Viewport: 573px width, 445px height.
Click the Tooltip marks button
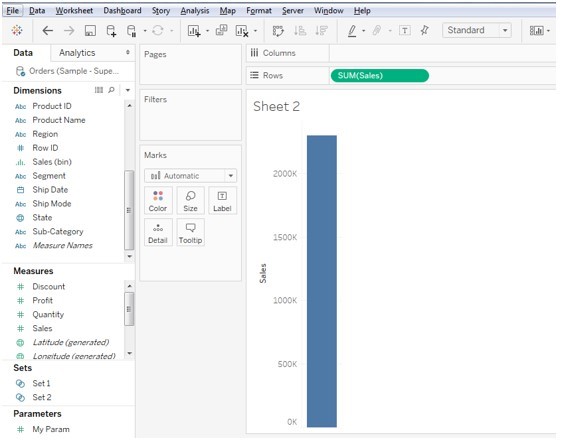pos(190,232)
